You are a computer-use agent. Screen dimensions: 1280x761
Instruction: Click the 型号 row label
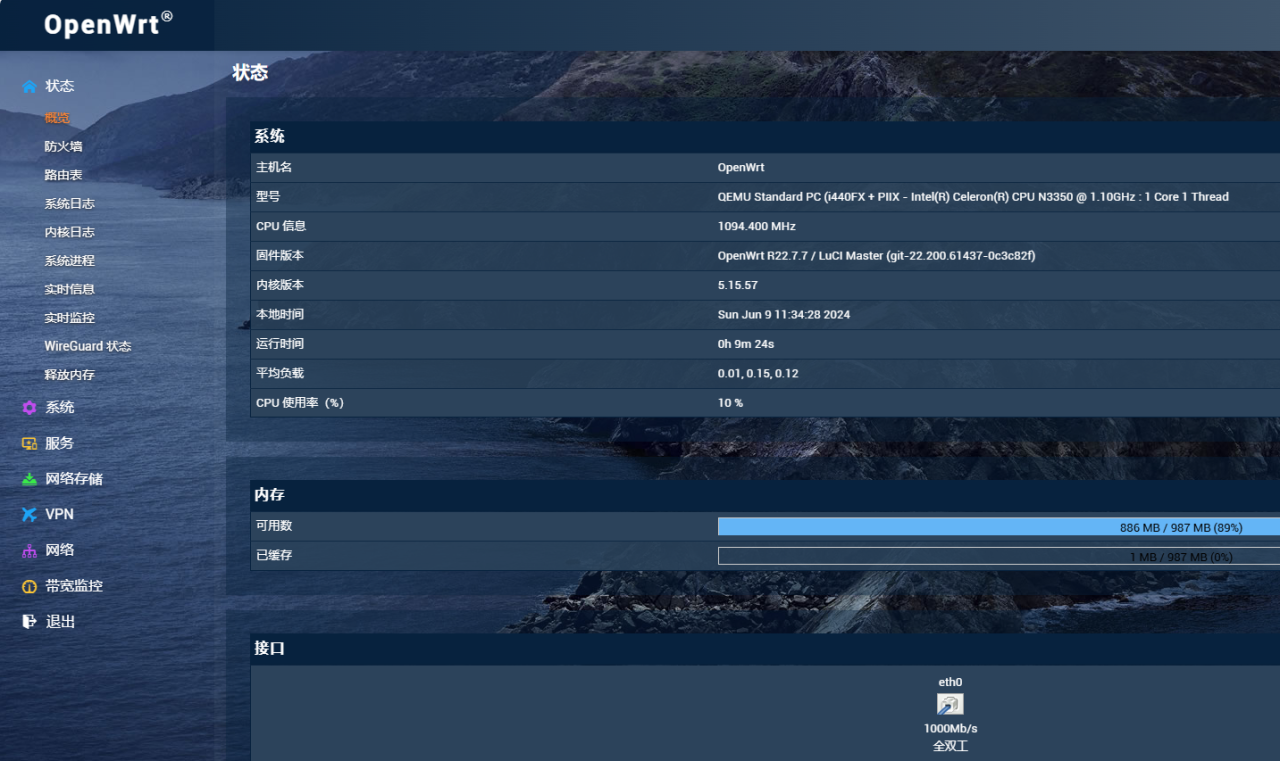(x=268, y=197)
